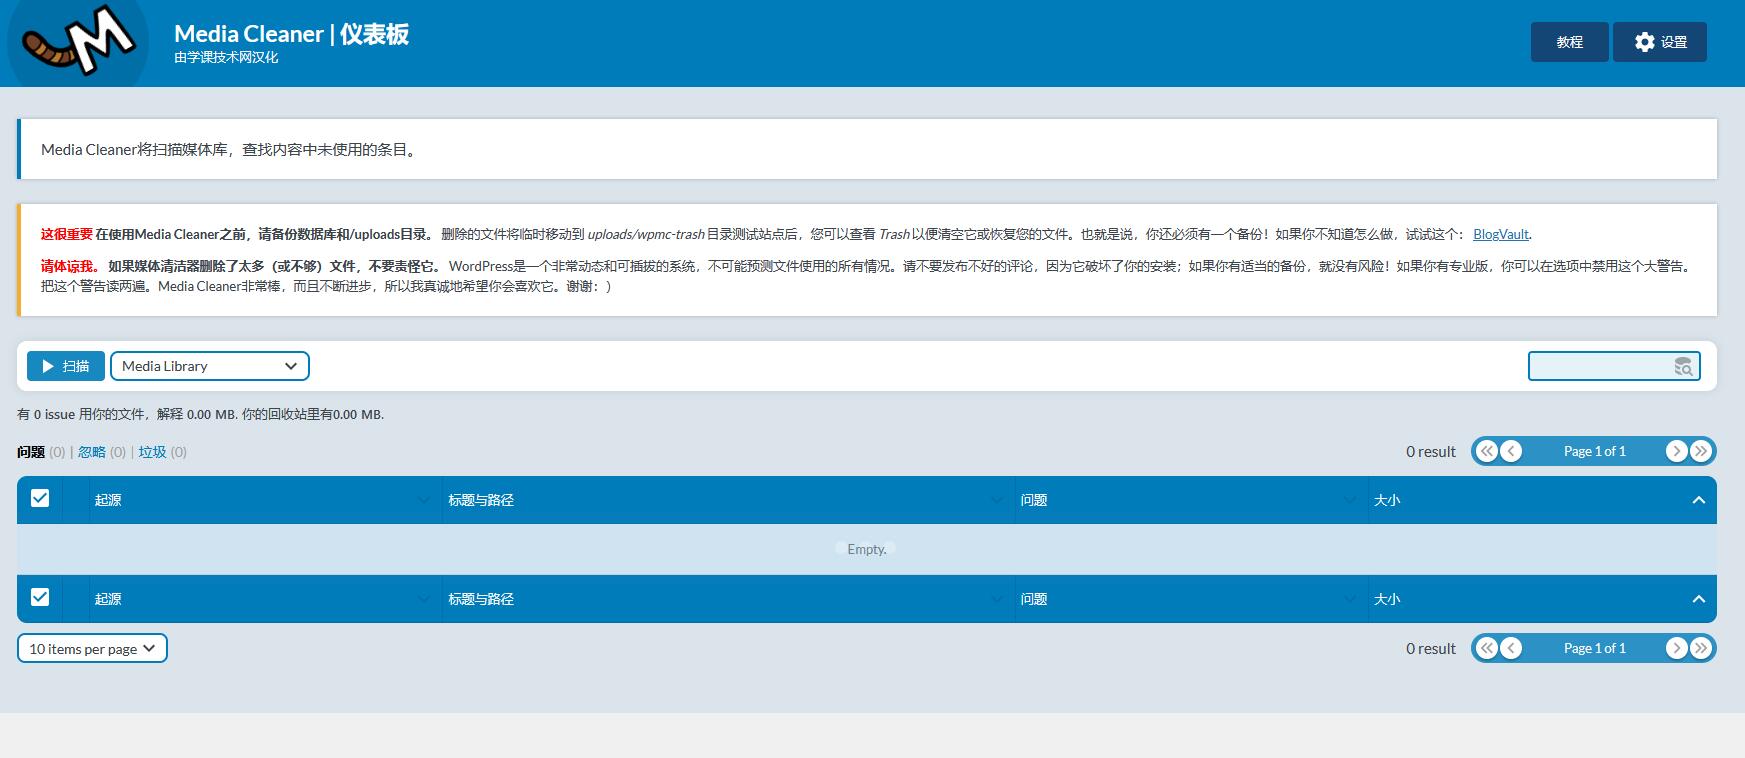Toggle select-all checkbox in table header

click(40, 498)
